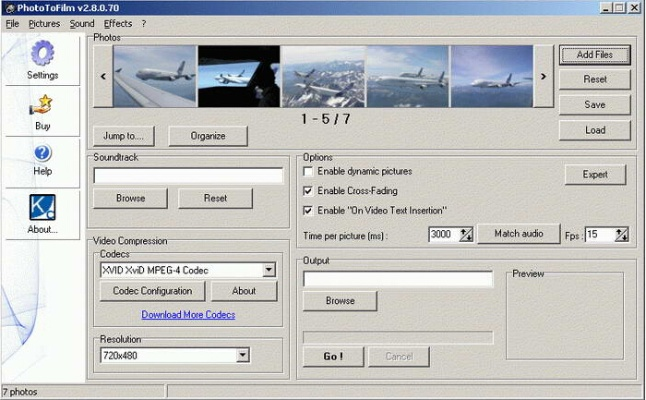Disable the Cross-Fading checkbox

(x=308, y=190)
